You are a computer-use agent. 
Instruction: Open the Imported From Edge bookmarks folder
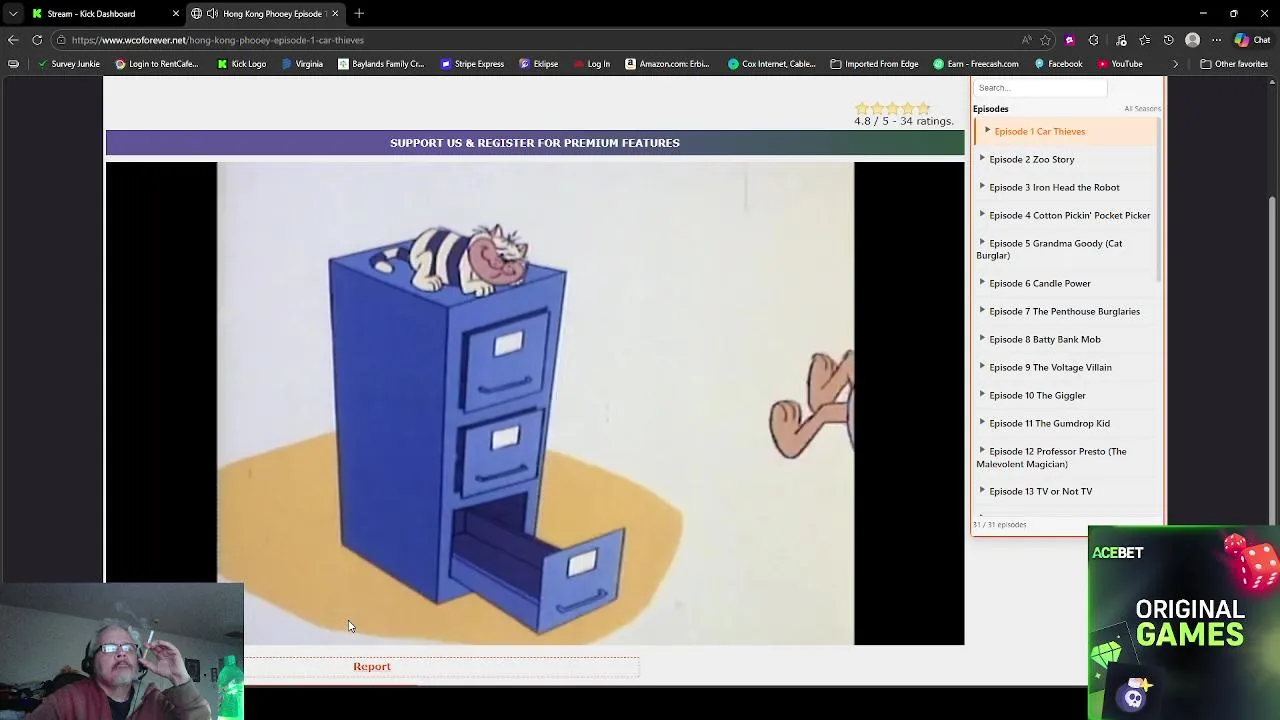[874, 64]
